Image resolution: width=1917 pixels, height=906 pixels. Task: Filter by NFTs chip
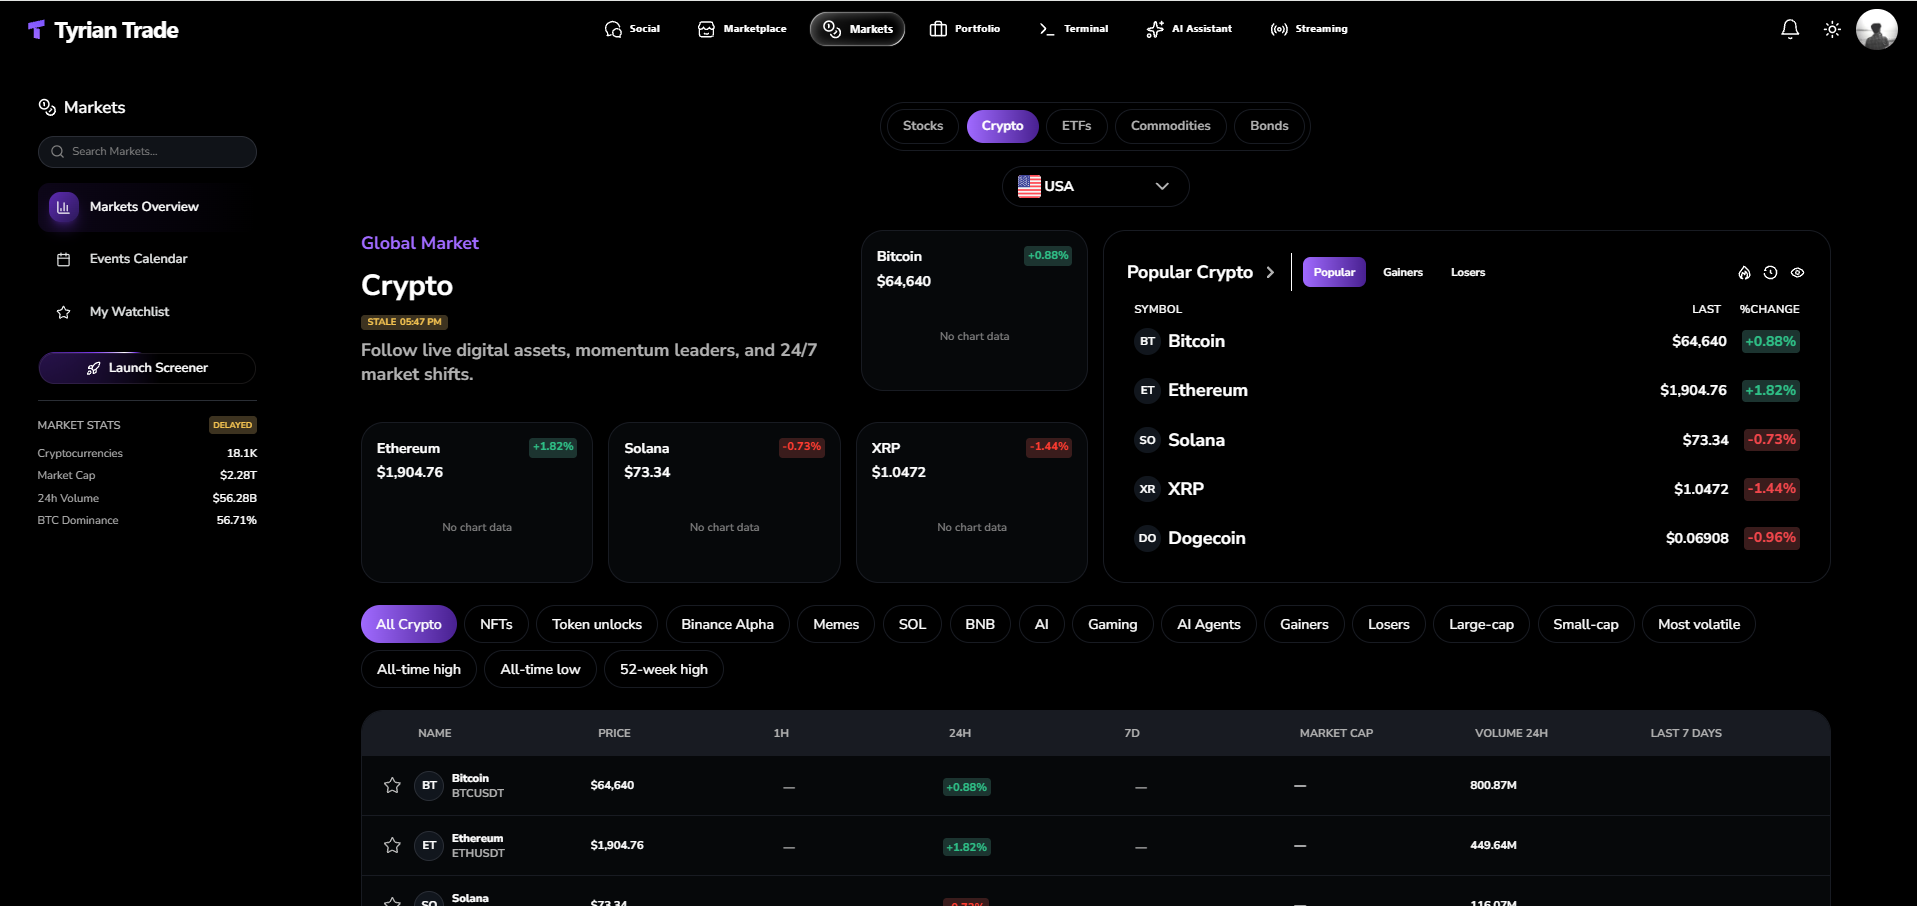pos(496,624)
